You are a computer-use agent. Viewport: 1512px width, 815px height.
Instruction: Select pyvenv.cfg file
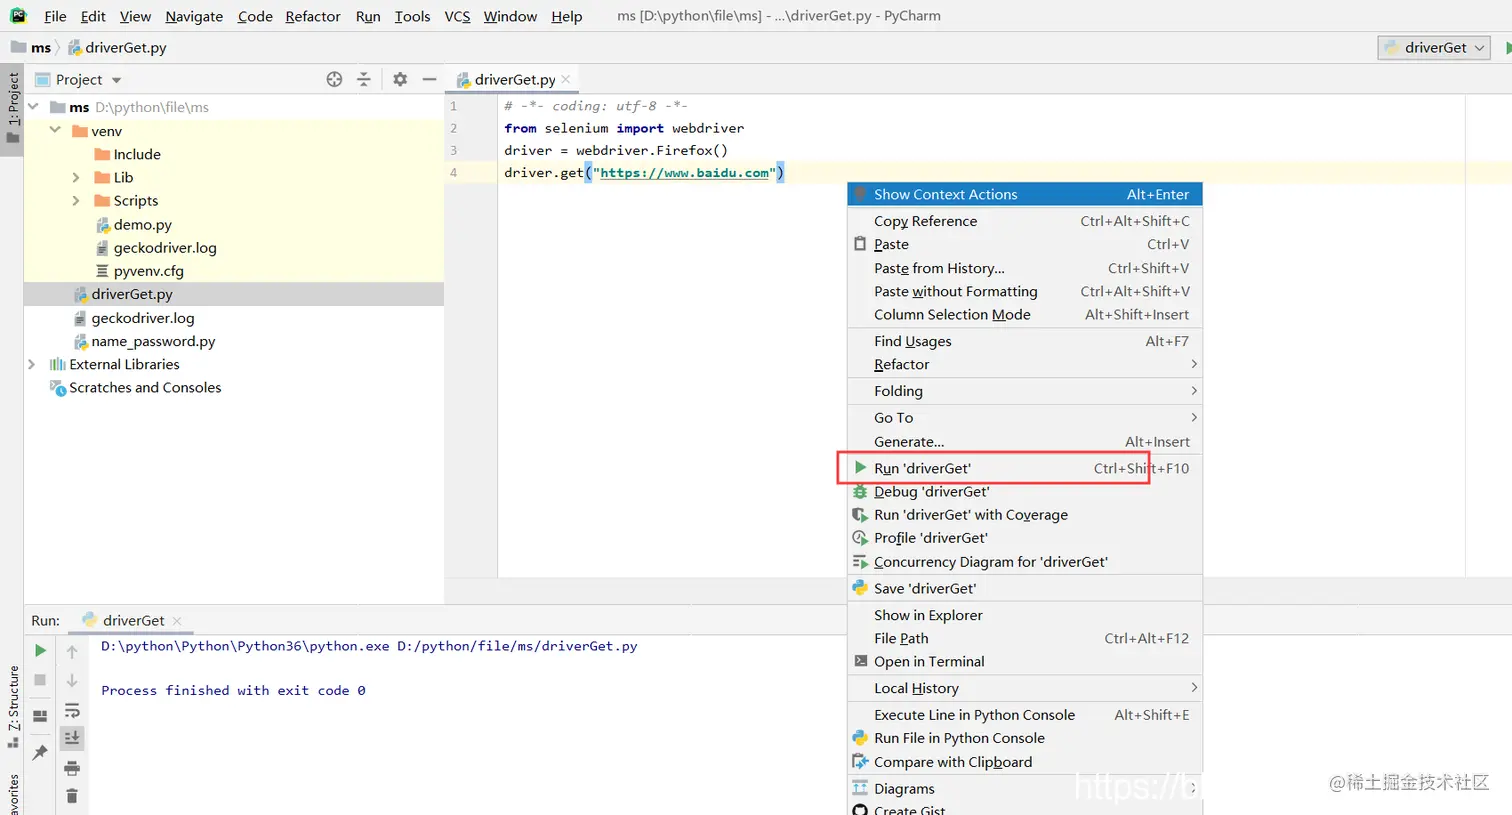(148, 270)
